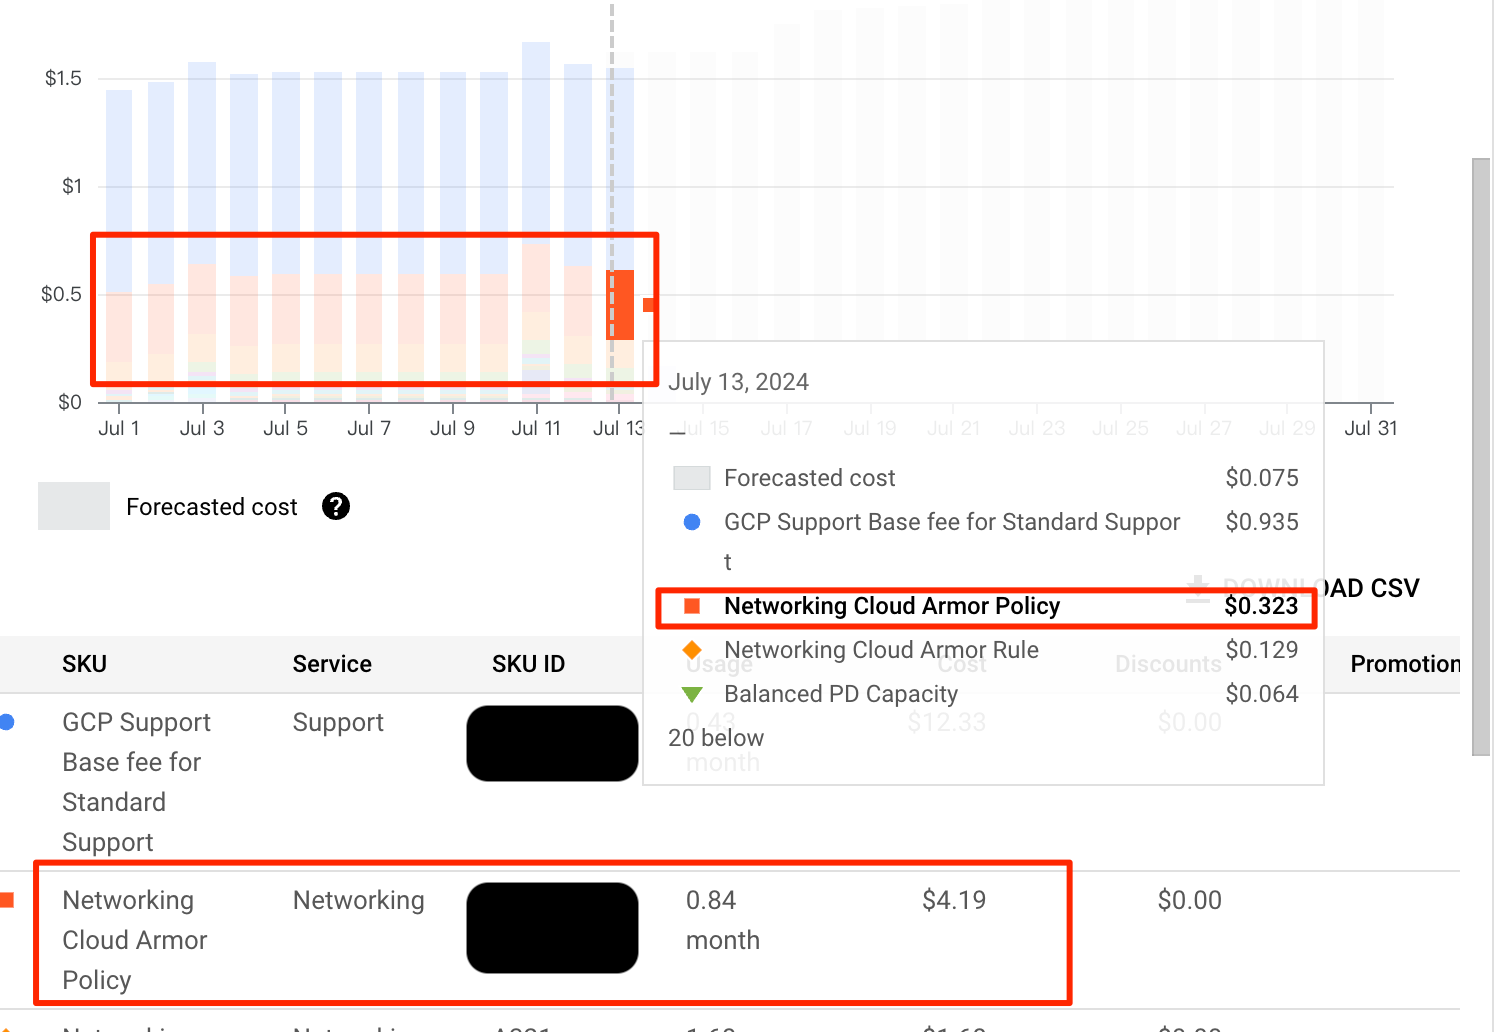Sort by the SKU ID column header
The image size is (1502, 1032).
[528, 664]
